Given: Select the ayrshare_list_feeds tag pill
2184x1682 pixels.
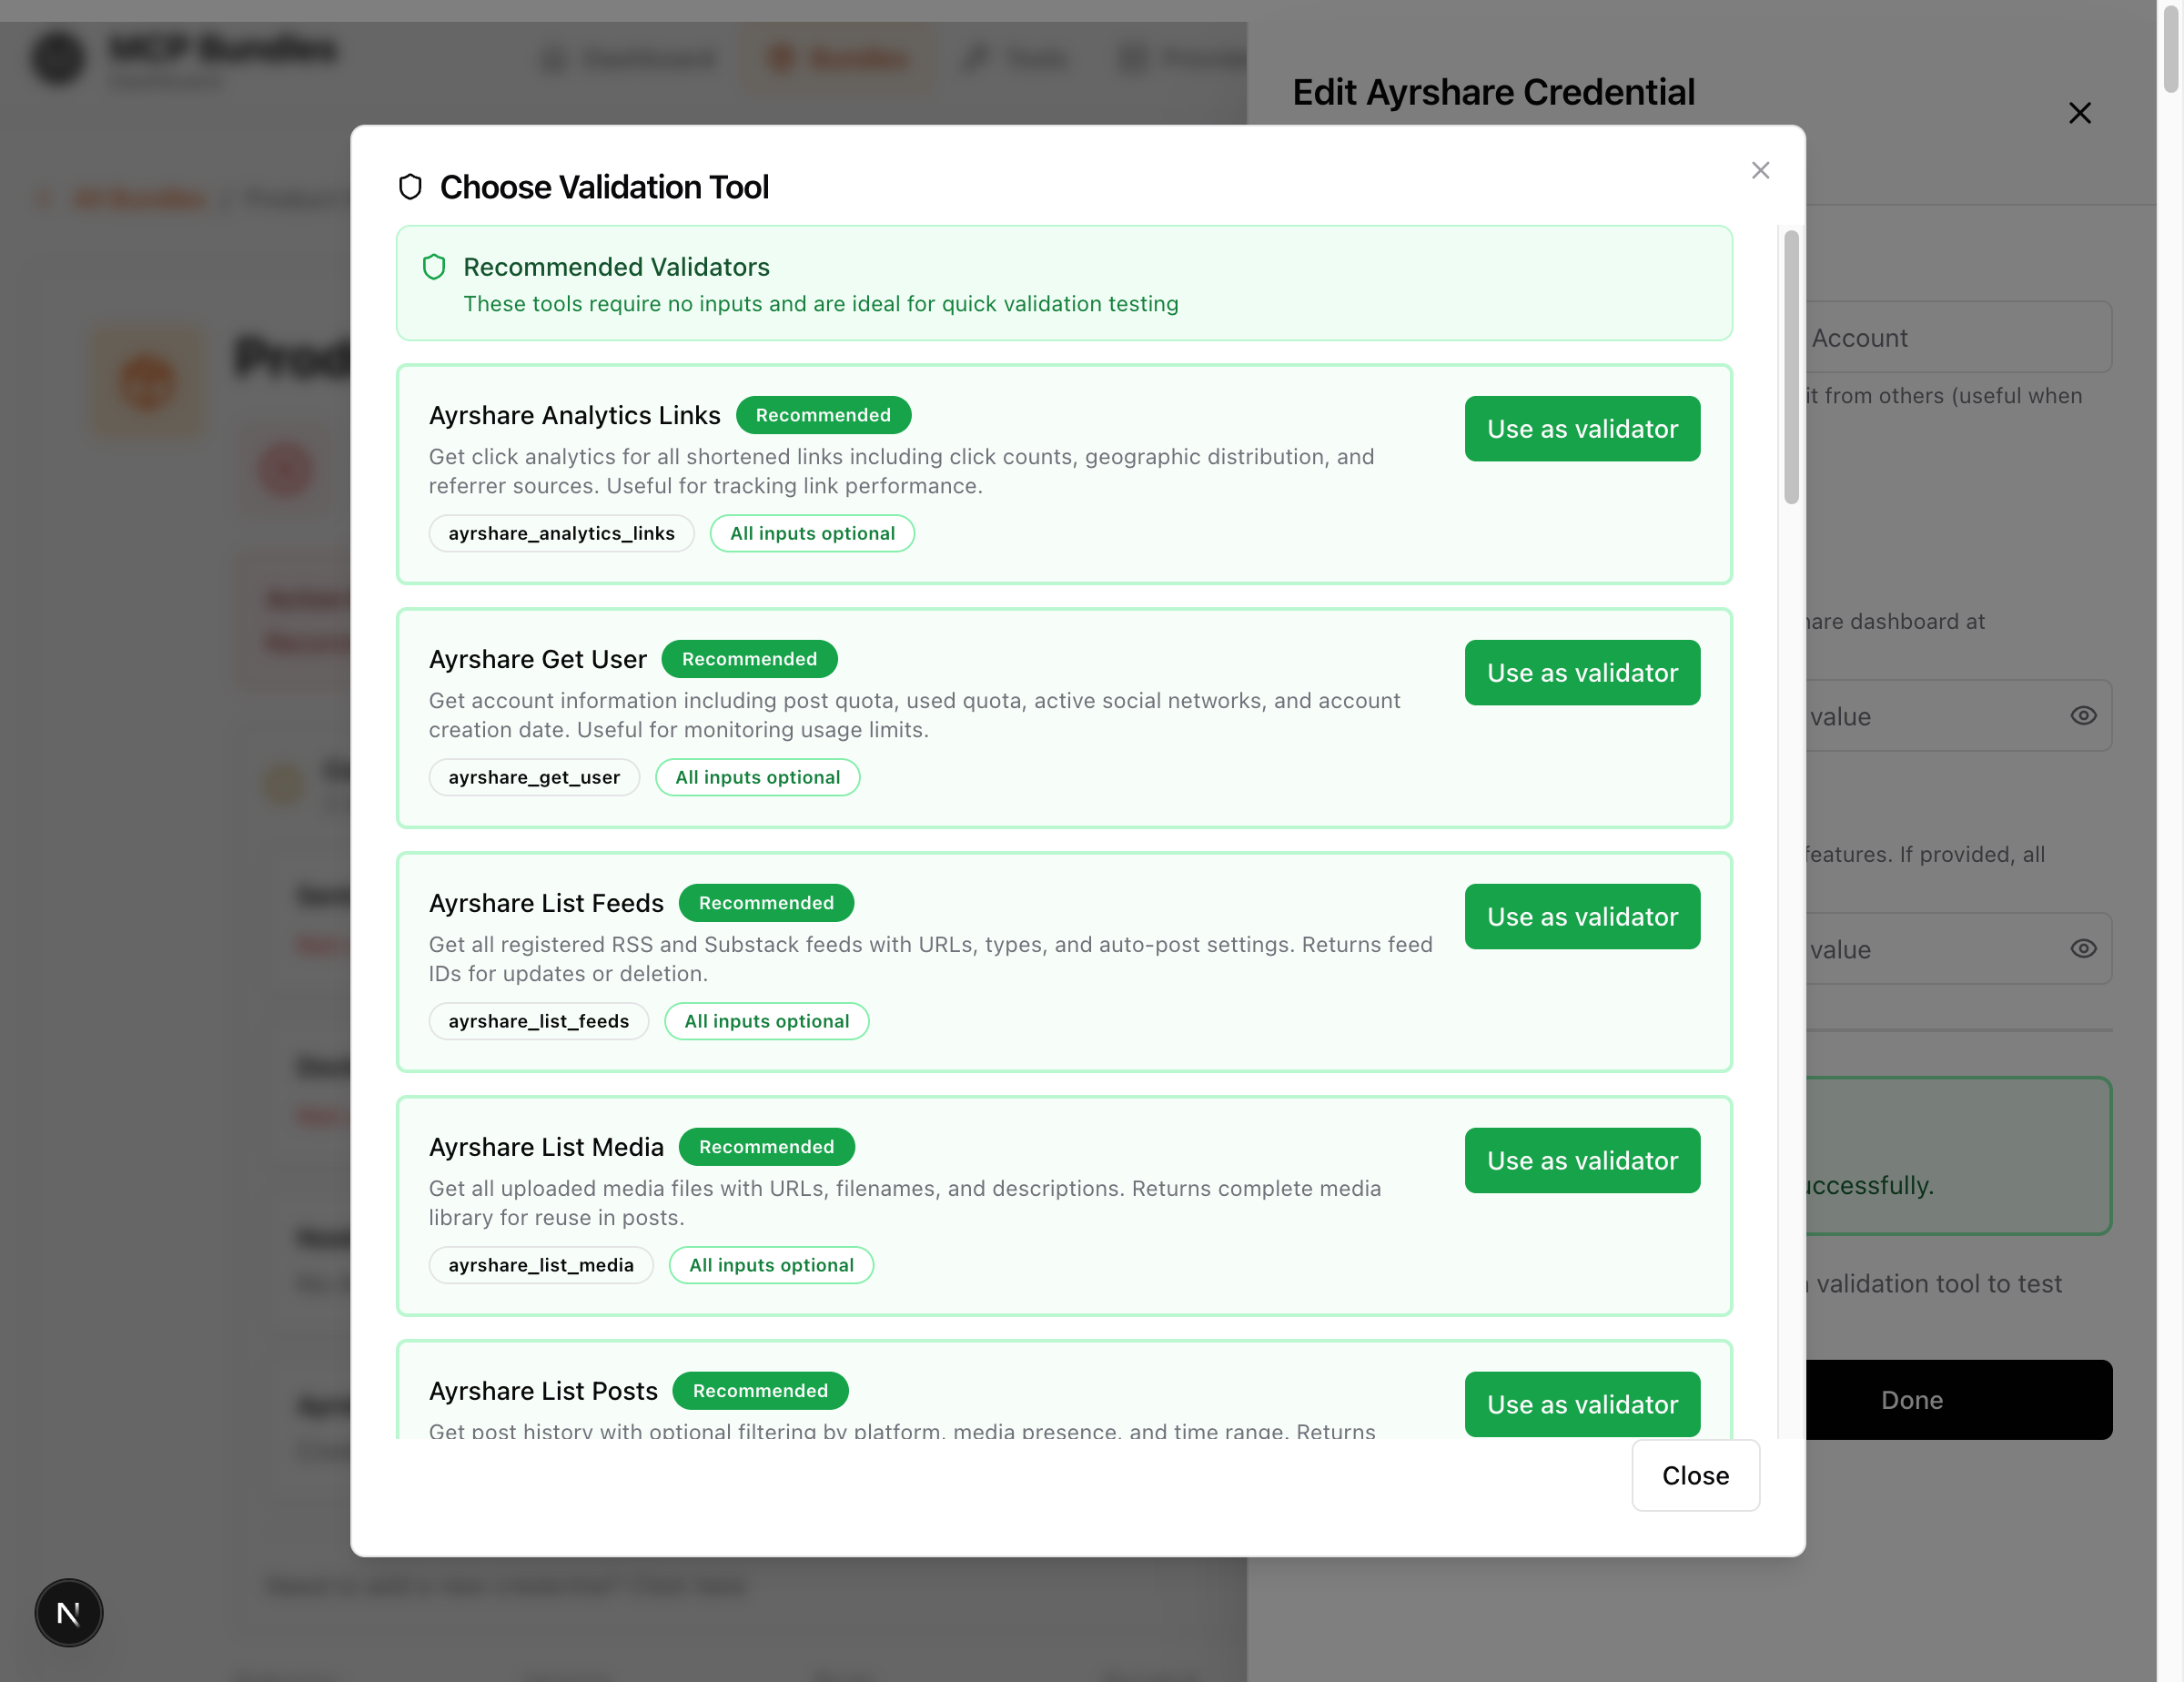Looking at the screenshot, I should click(538, 1021).
